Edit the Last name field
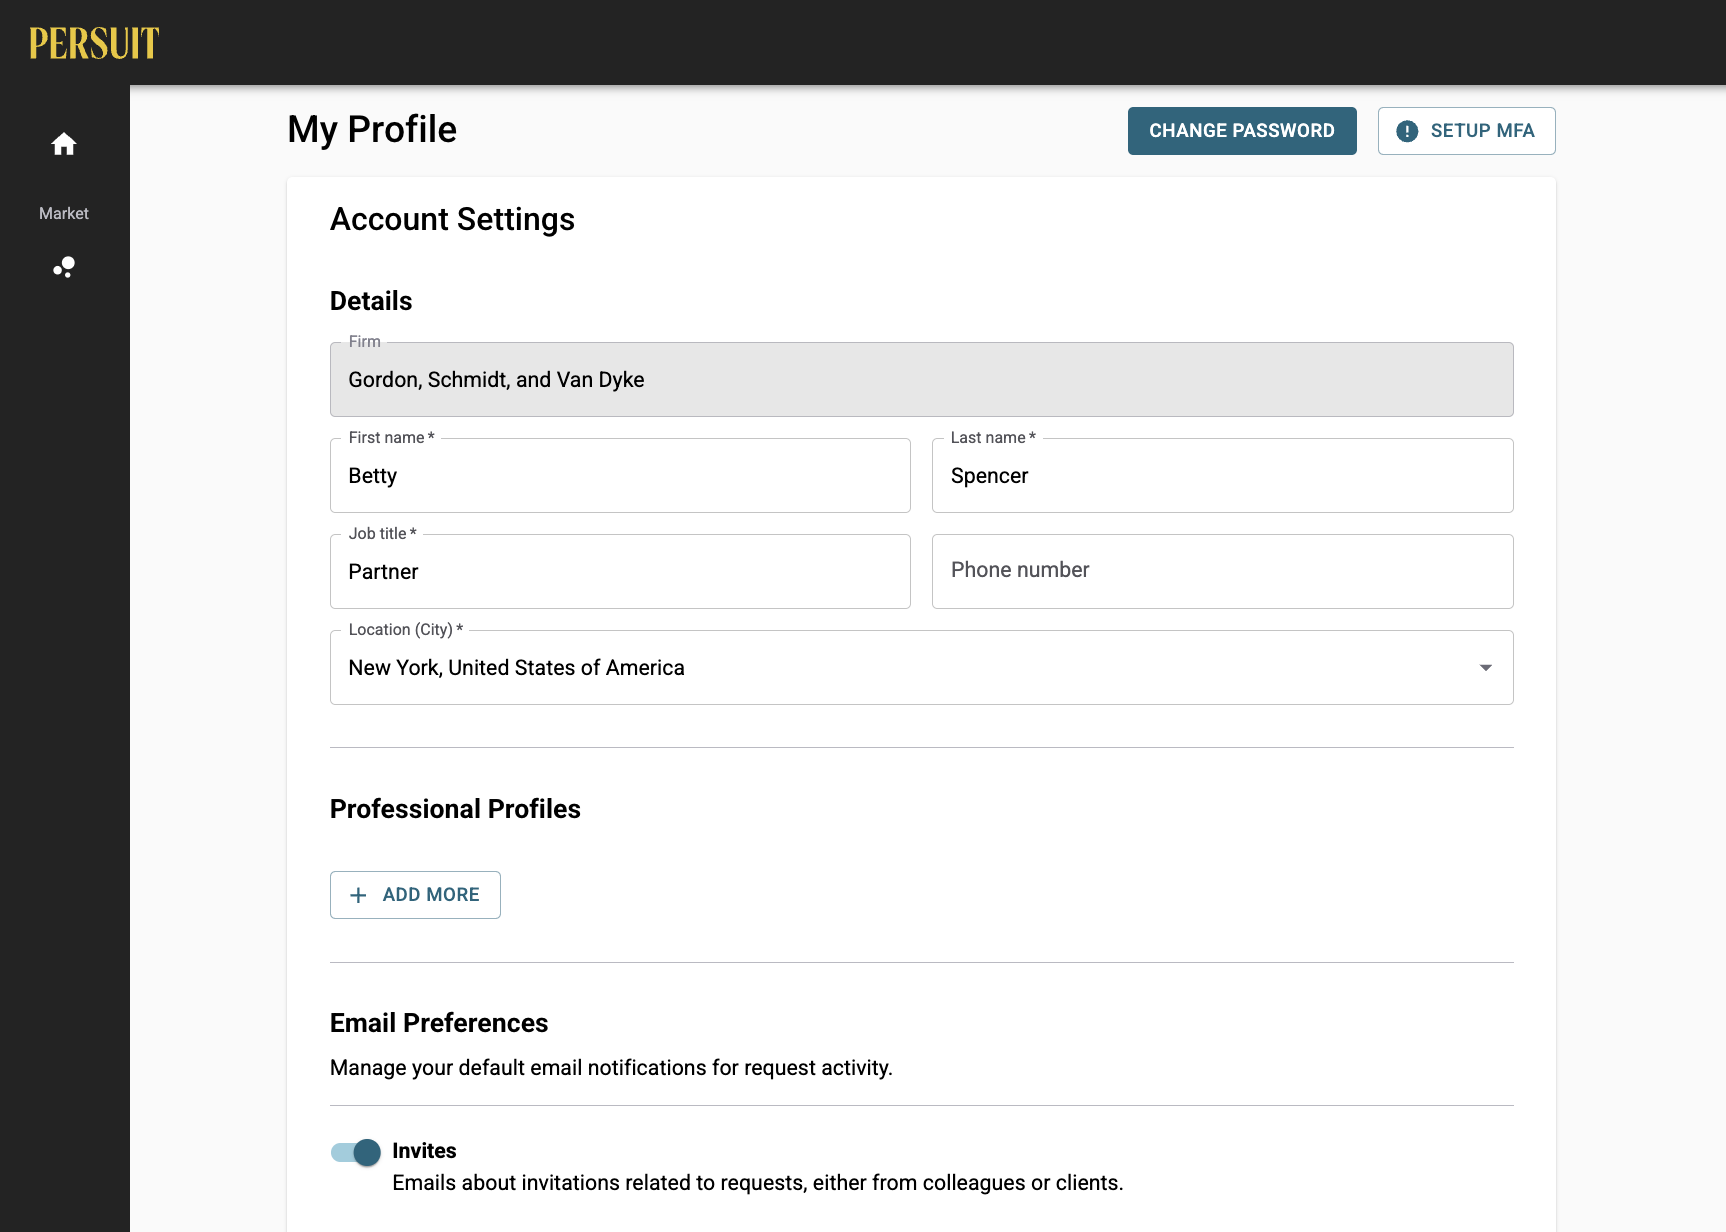Image resolution: width=1726 pixels, height=1232 pixels. (x=1222, y=476)
